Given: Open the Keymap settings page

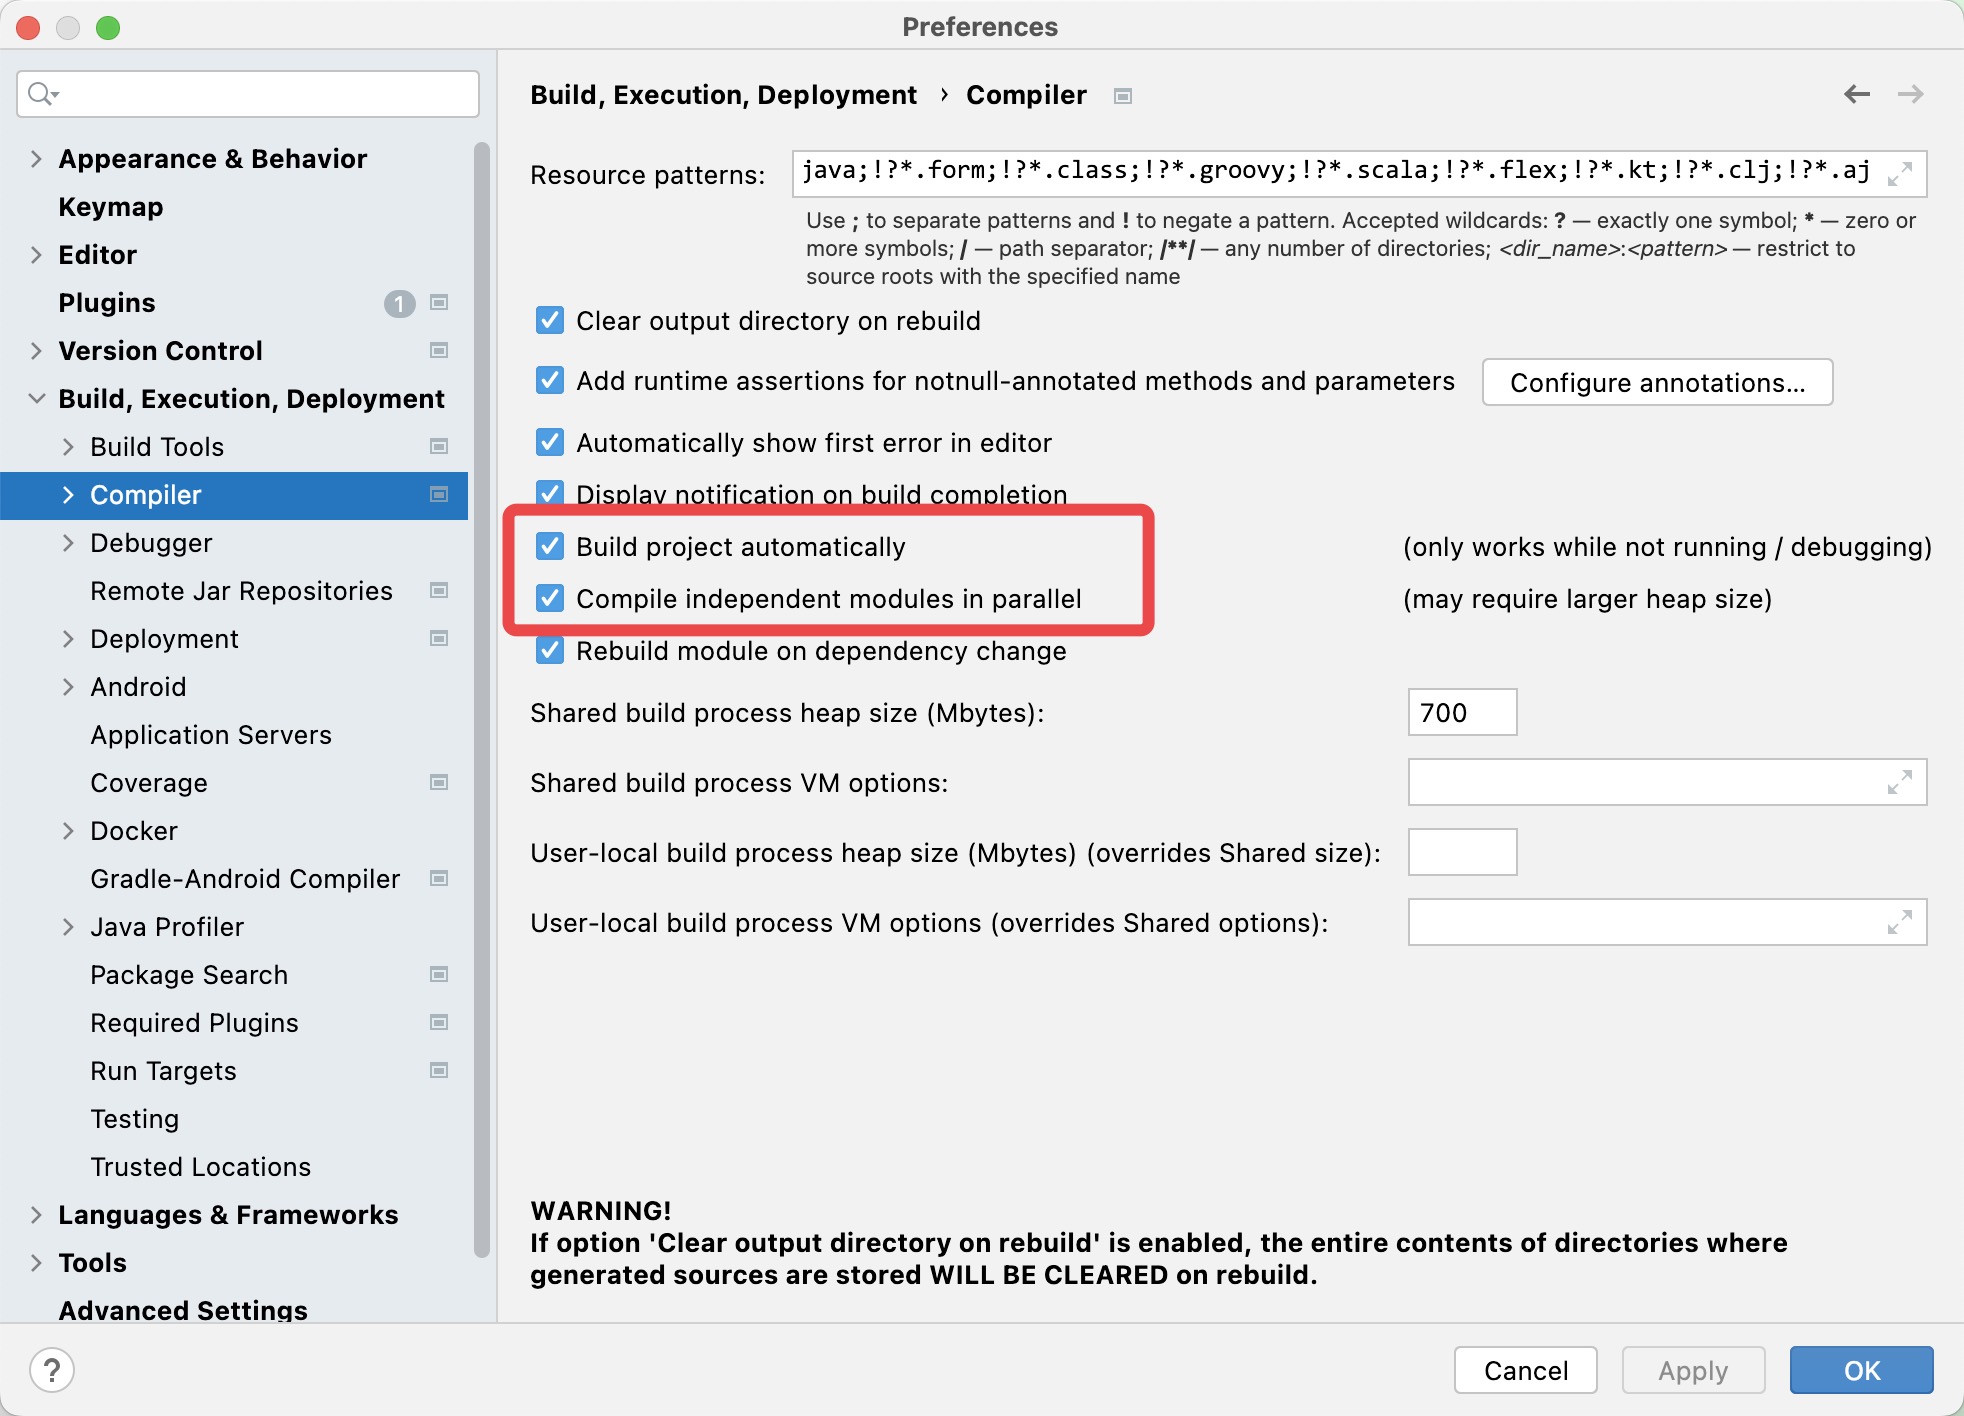Looking at the screenshot, I should (x=111, y=207).
